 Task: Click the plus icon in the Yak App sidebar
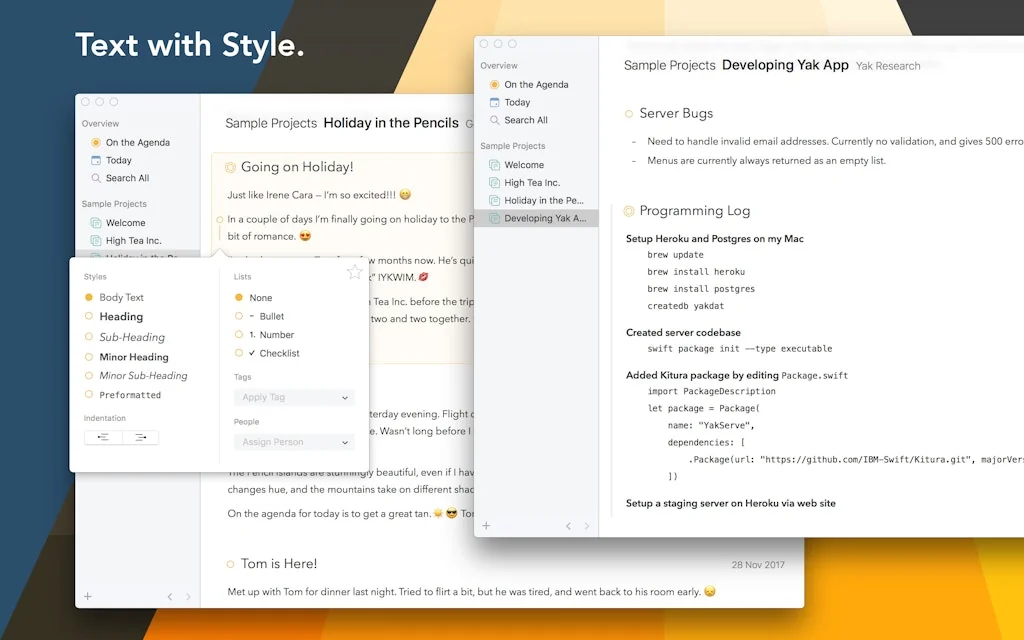pos(486,525)
